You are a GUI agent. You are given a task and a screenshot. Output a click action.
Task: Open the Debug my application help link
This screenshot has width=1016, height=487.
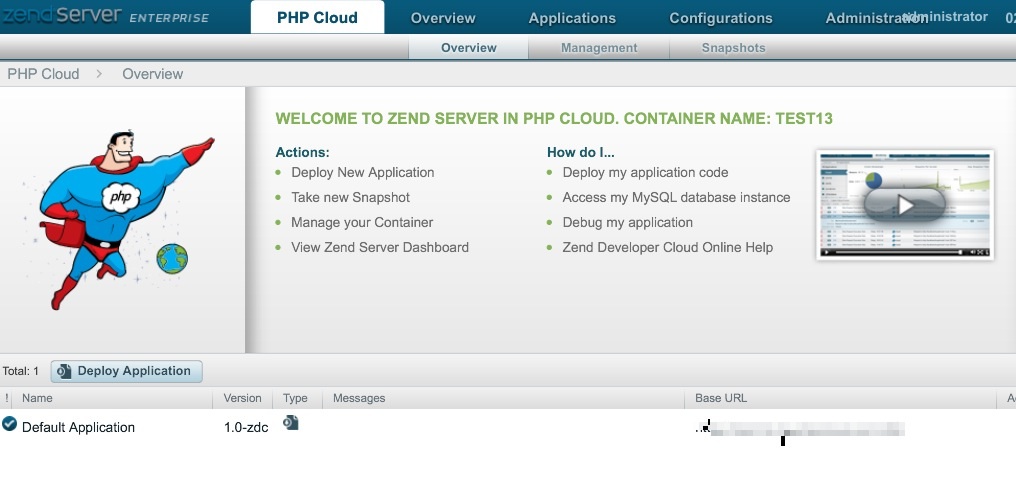pos(628,222)
